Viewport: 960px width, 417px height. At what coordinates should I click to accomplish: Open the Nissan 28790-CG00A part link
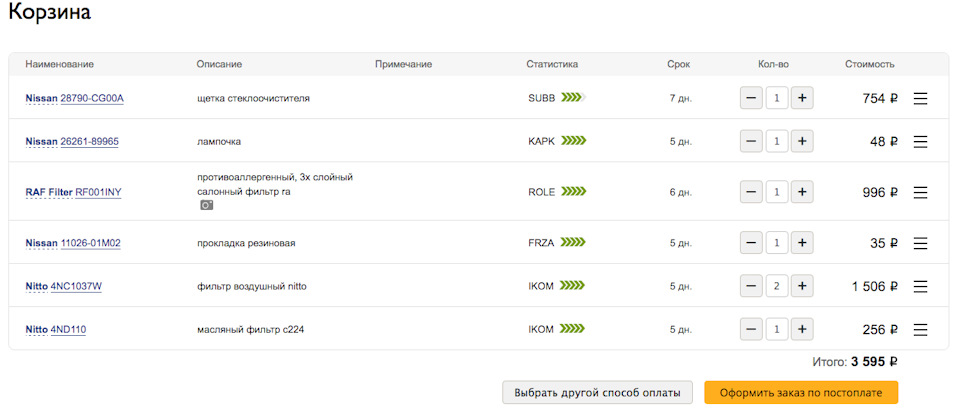pyautogui.click(x=92, y=98)
